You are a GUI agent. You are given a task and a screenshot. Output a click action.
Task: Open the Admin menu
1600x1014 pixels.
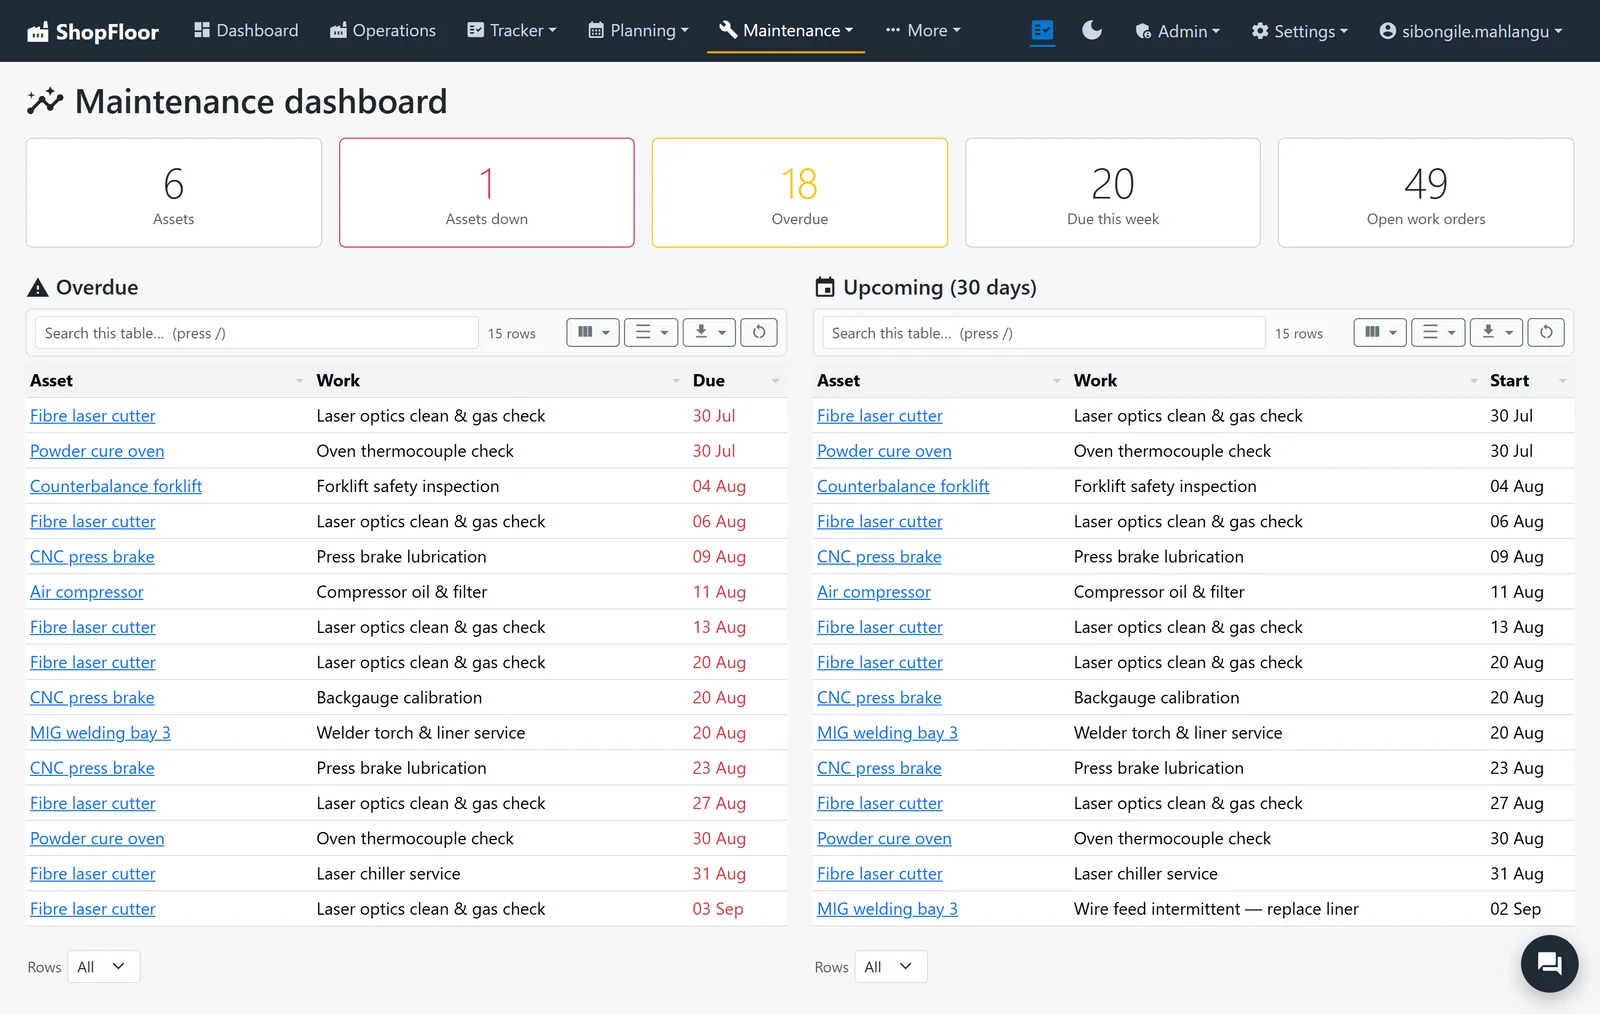click(x=1177, y=31)
